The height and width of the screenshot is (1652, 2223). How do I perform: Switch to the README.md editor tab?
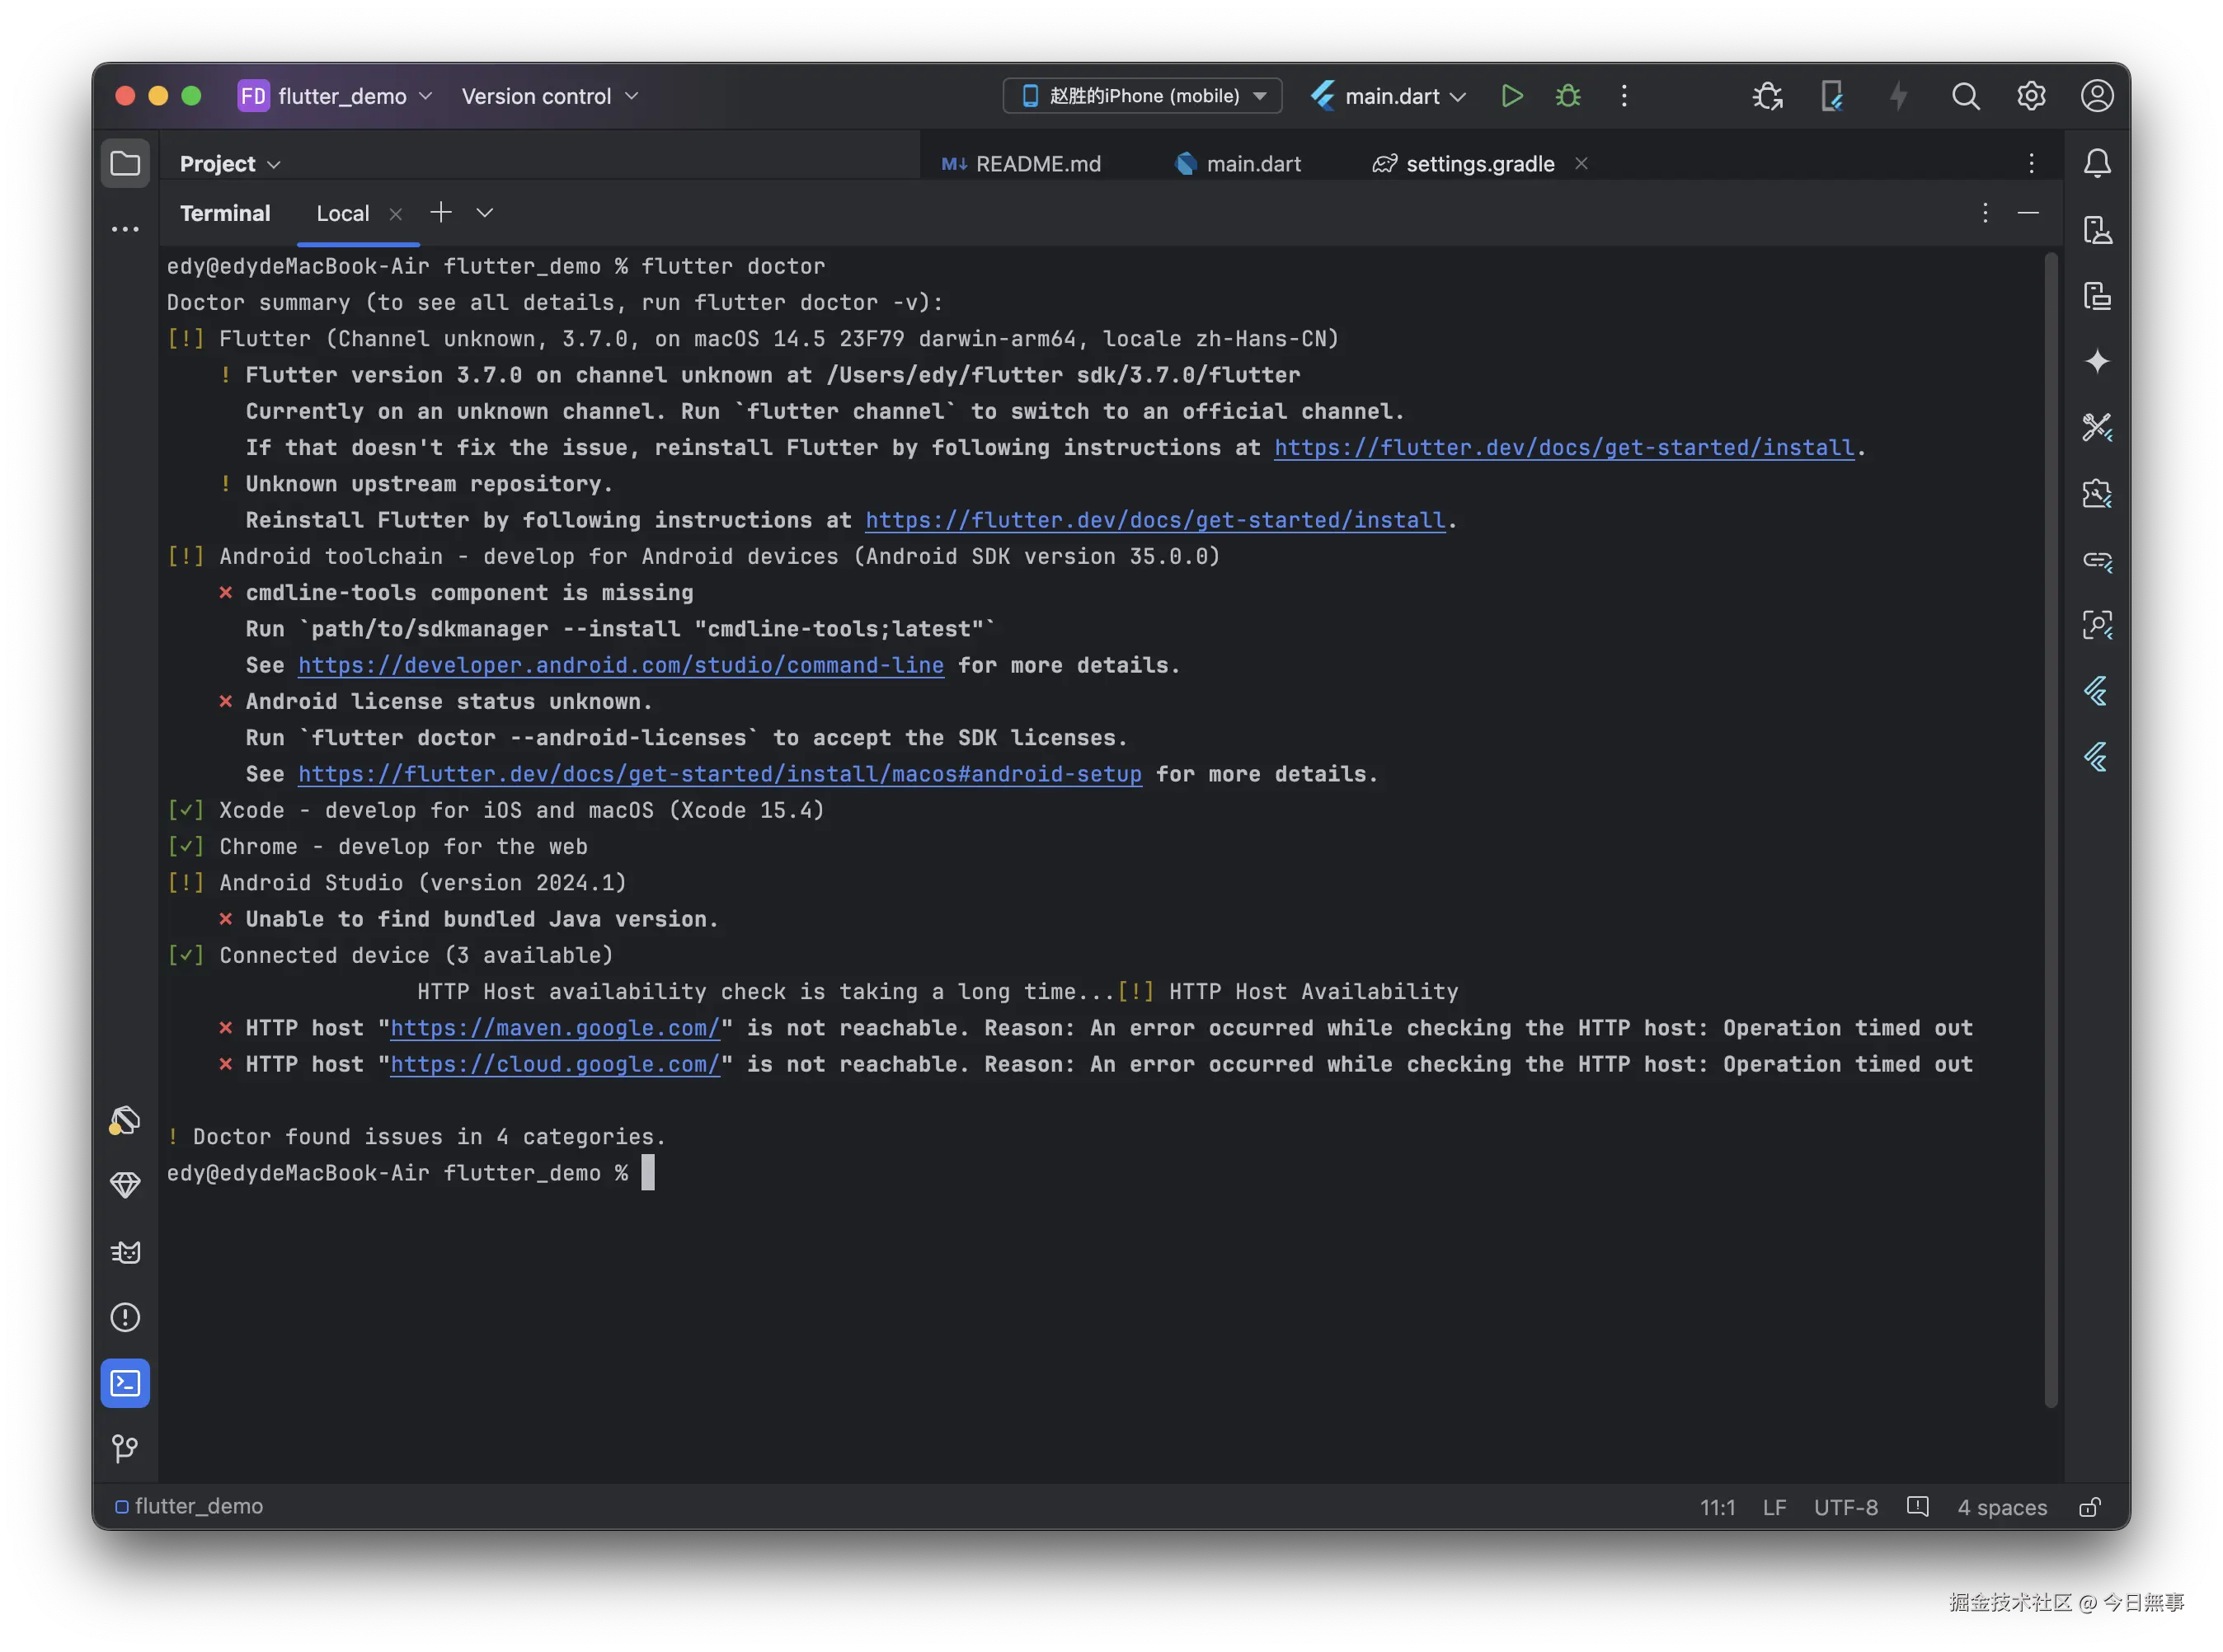pyautogui.click(x=1021, y=164)
